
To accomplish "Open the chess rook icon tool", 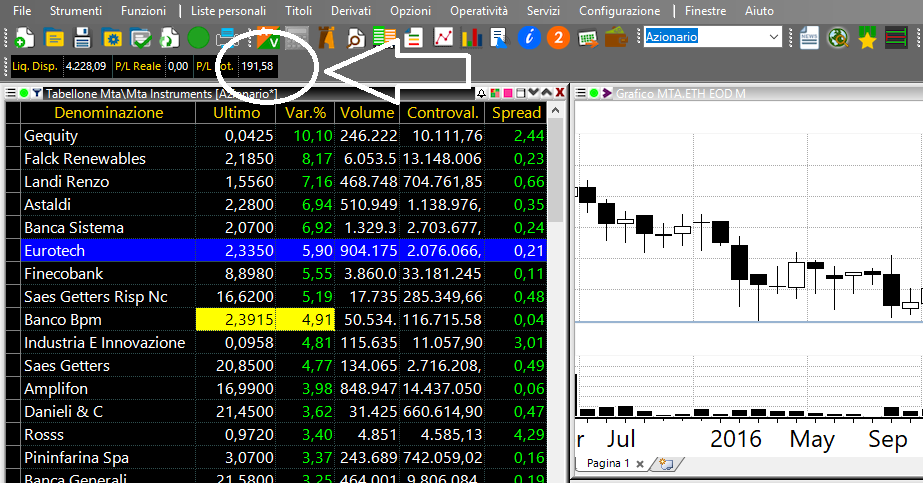I will [327, 38].
